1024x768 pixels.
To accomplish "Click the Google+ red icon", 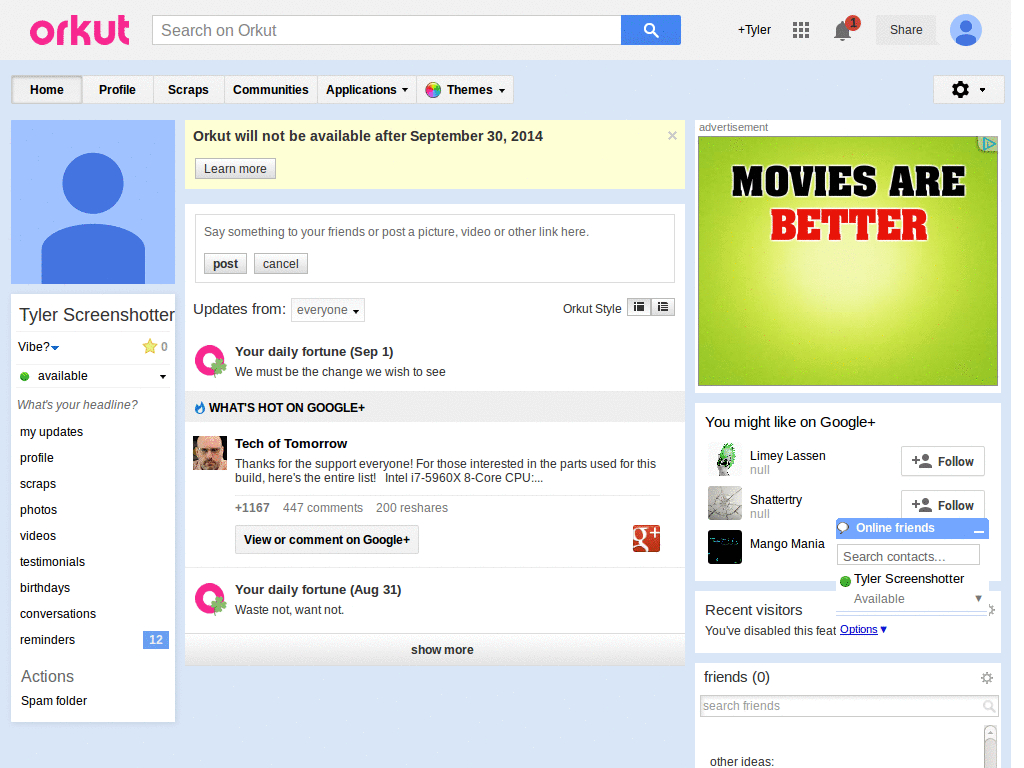I will coord(646,539).
